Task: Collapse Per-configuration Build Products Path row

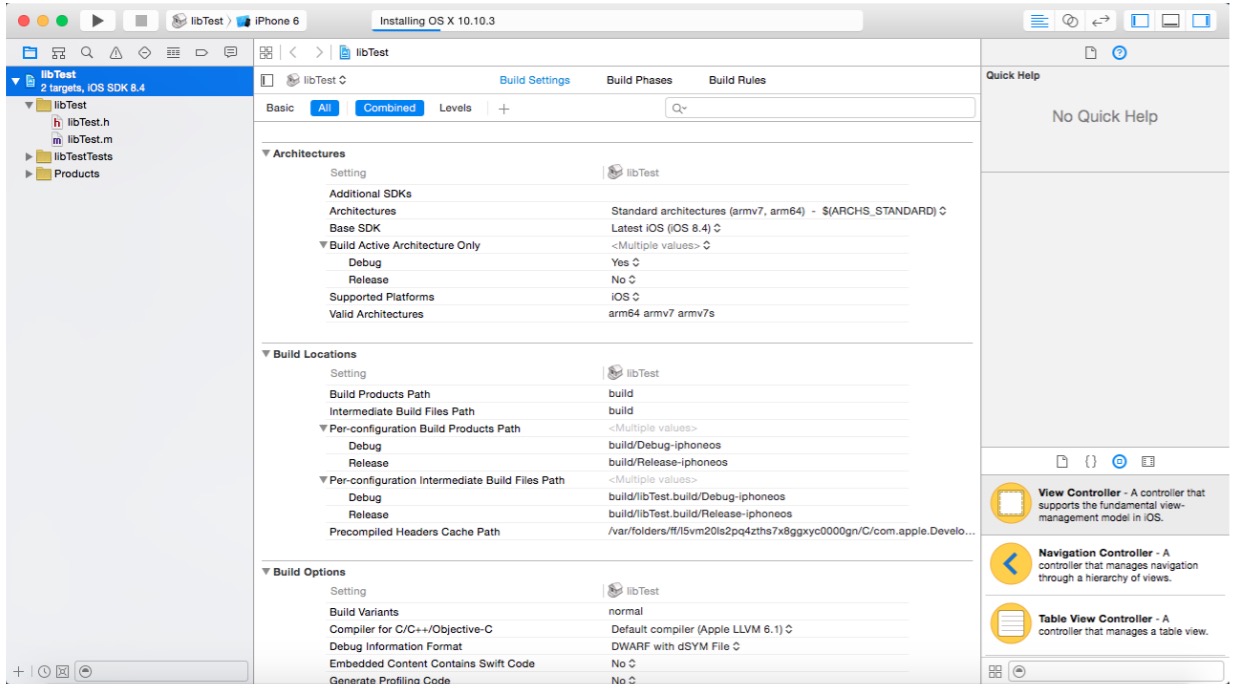Action: [x=323, y=429]
